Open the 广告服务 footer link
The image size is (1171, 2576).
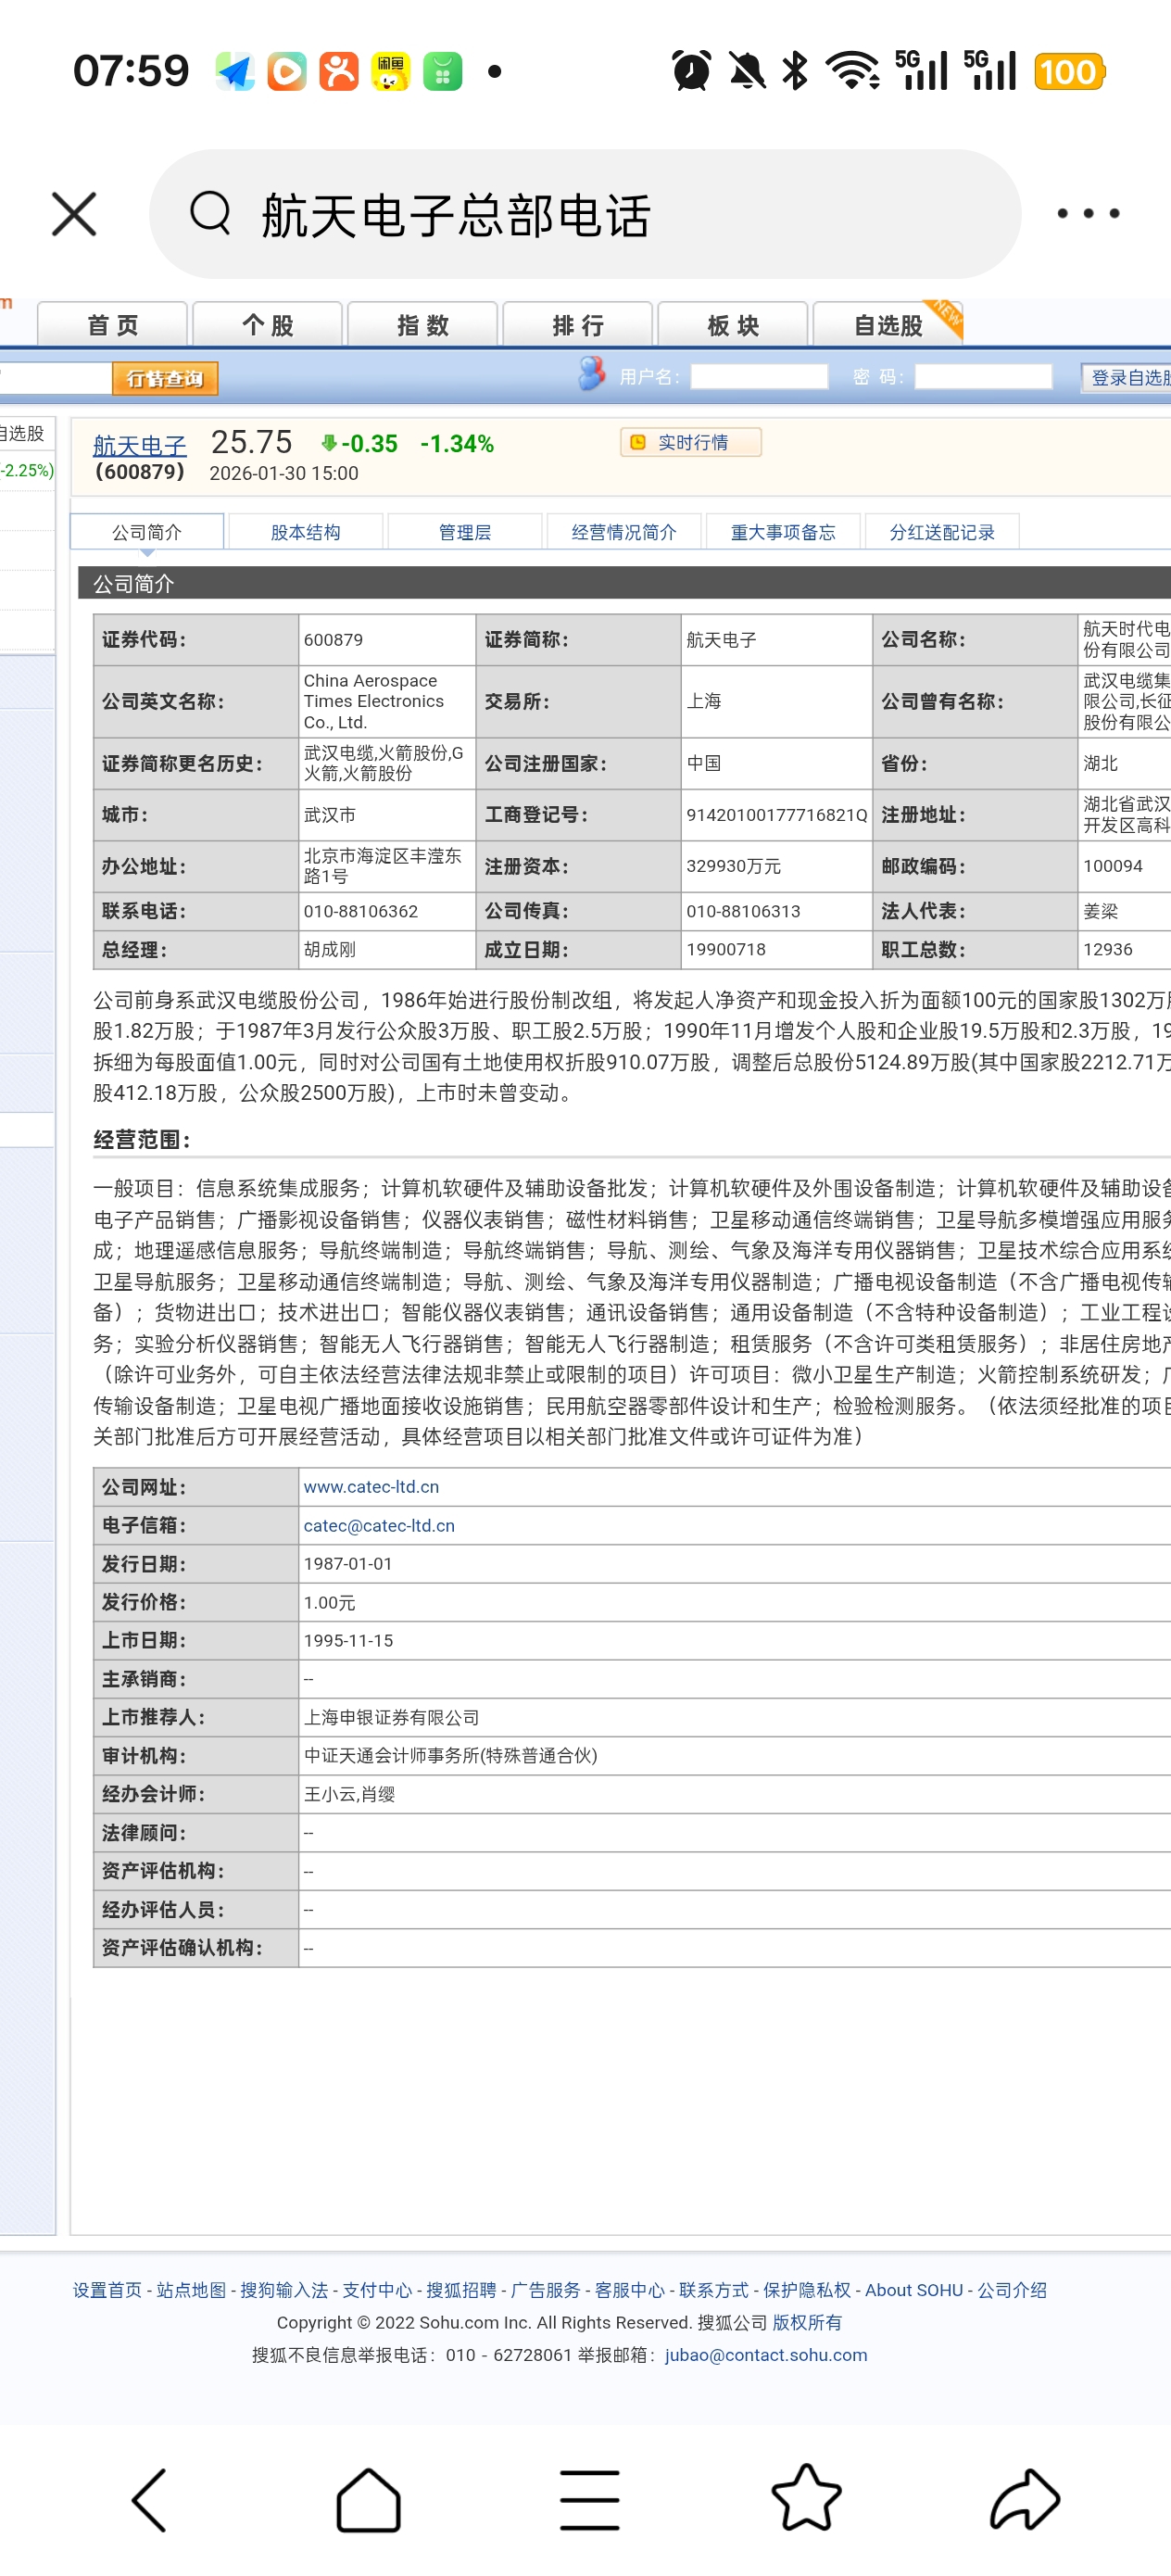(545, 2290)
